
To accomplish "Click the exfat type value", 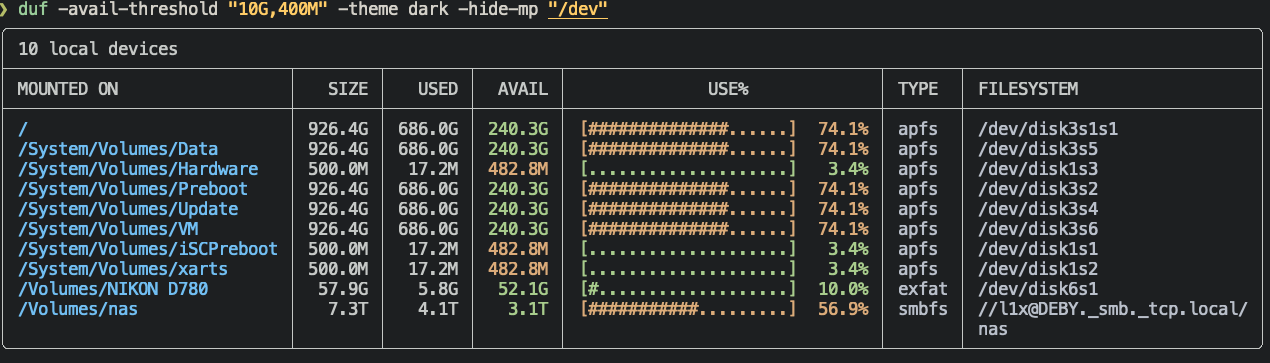I will 923,289.
